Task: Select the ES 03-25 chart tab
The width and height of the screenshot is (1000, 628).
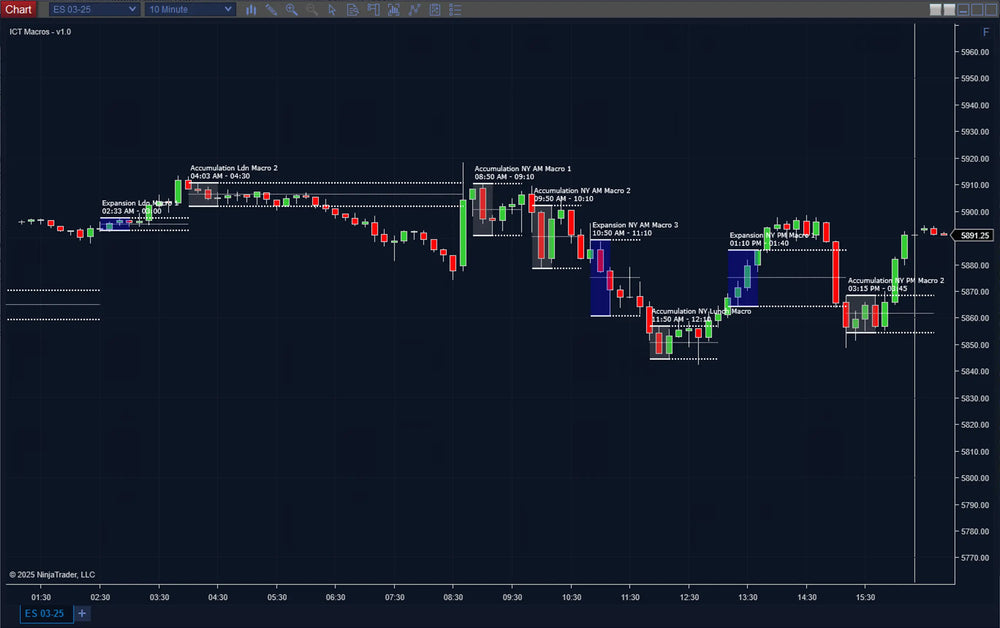Action: pyautogui.click(x=44, y=613)
